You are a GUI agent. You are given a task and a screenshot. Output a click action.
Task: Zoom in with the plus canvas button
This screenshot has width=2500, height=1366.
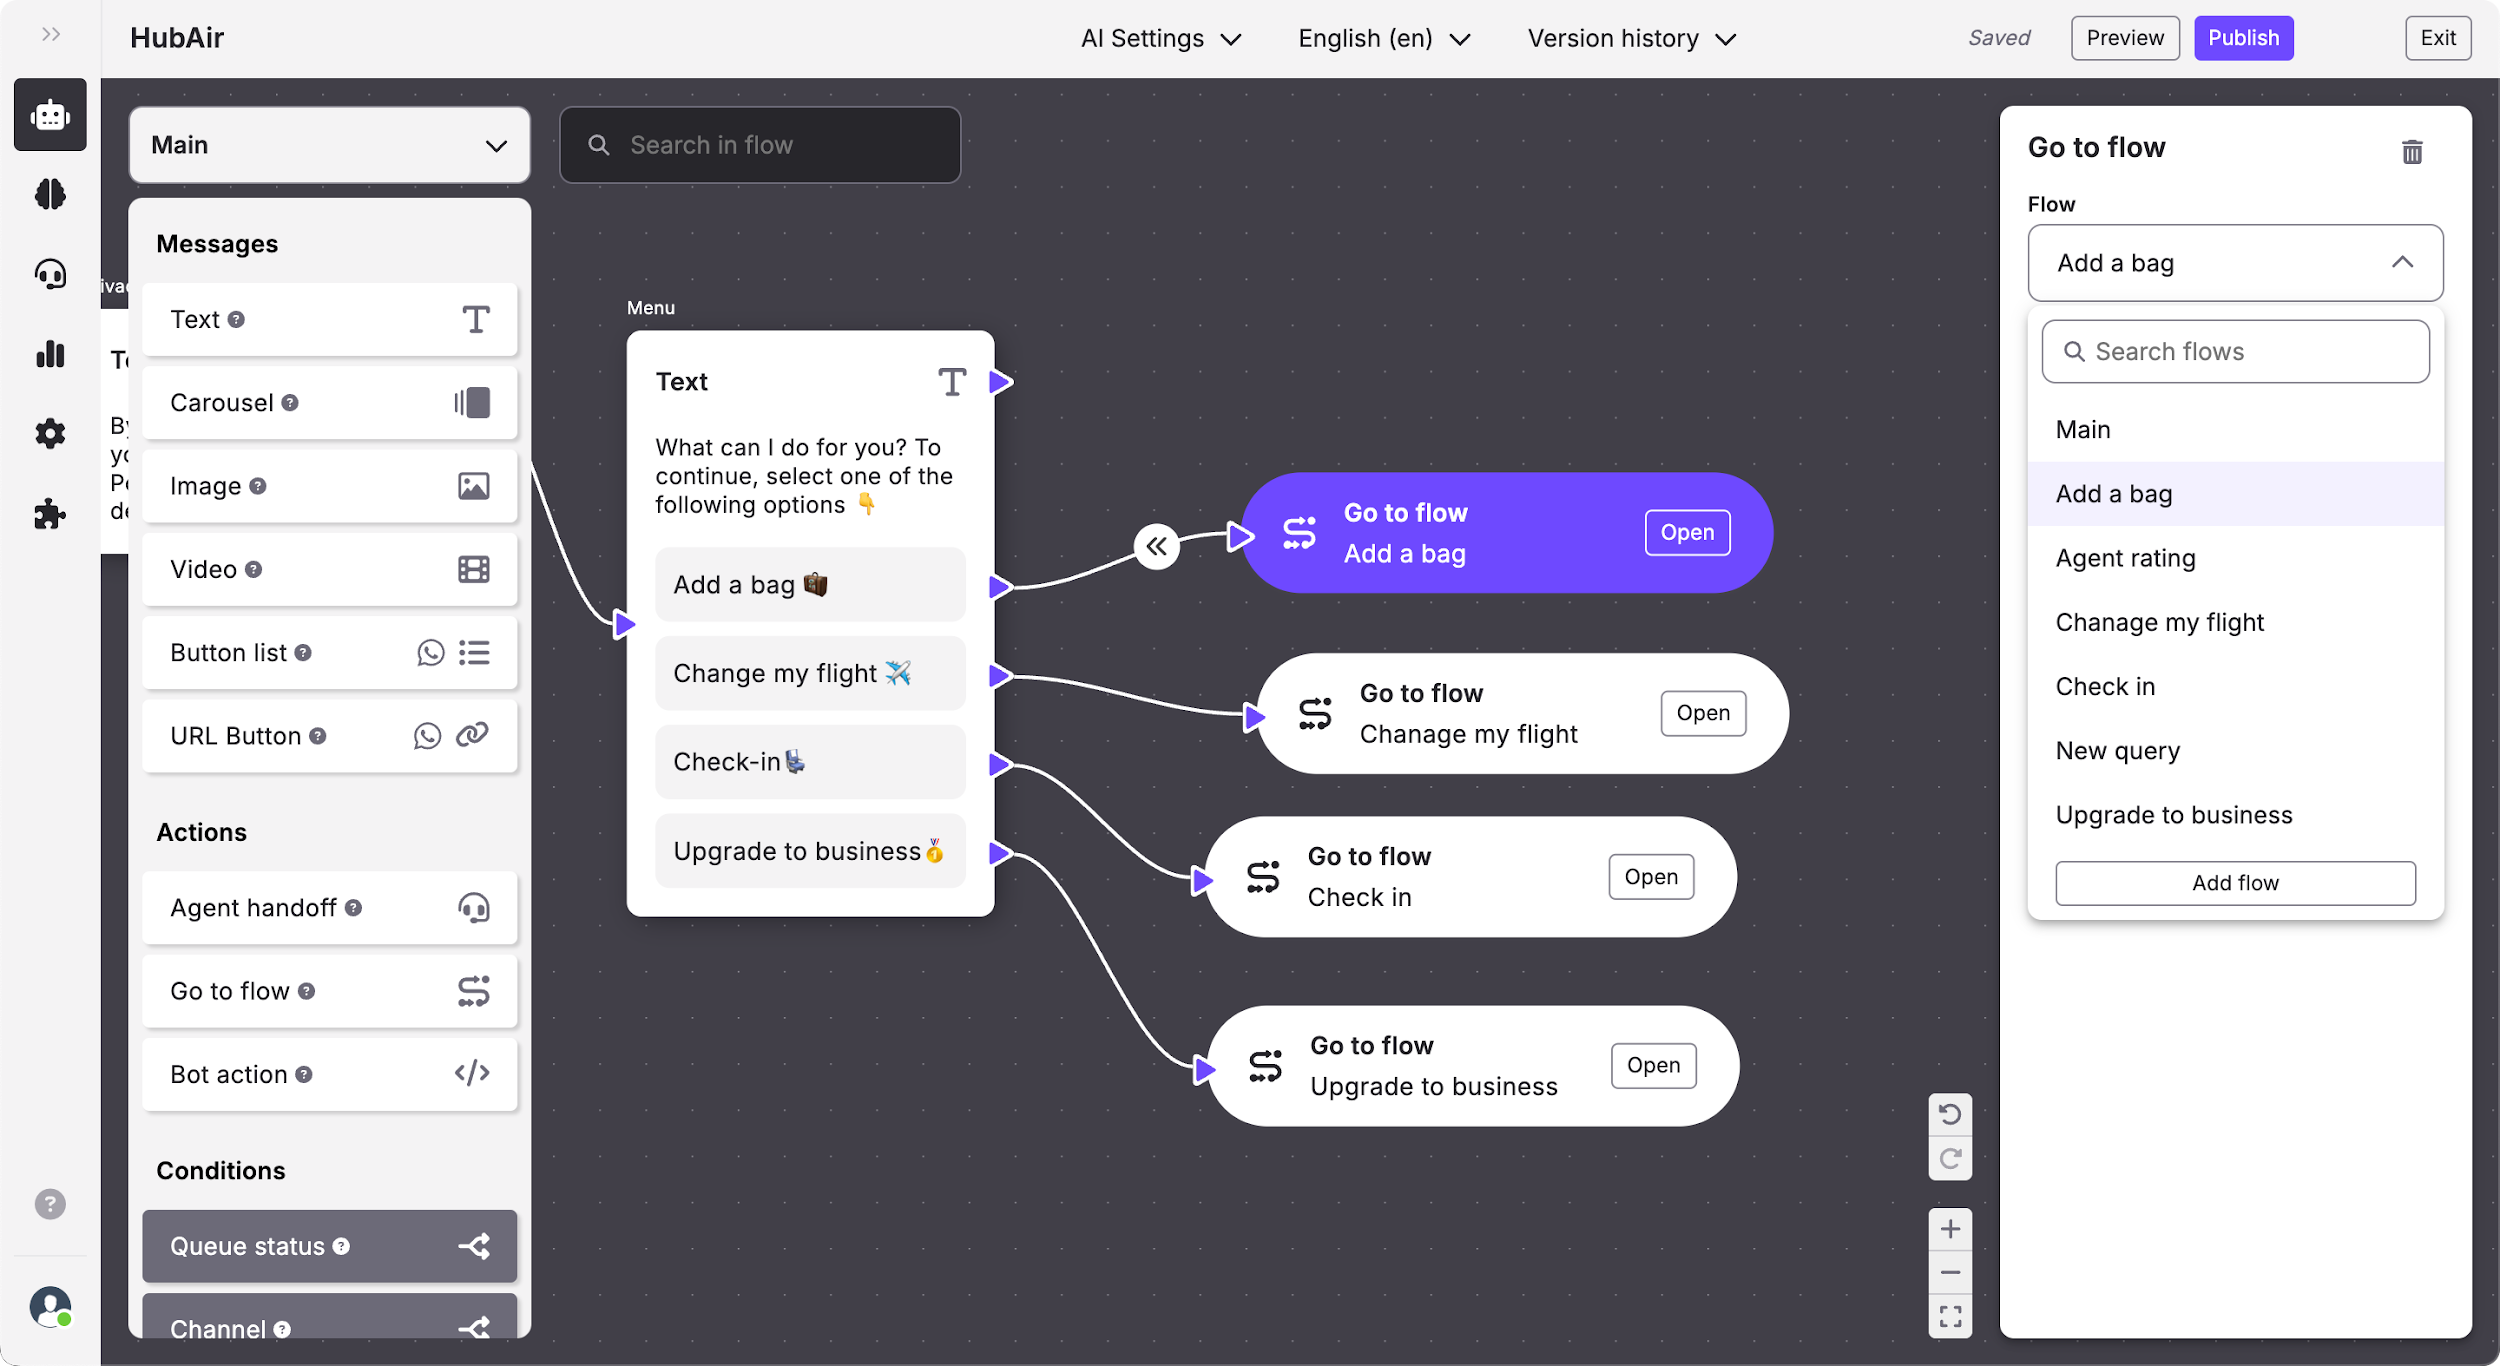[1949, 1229]
